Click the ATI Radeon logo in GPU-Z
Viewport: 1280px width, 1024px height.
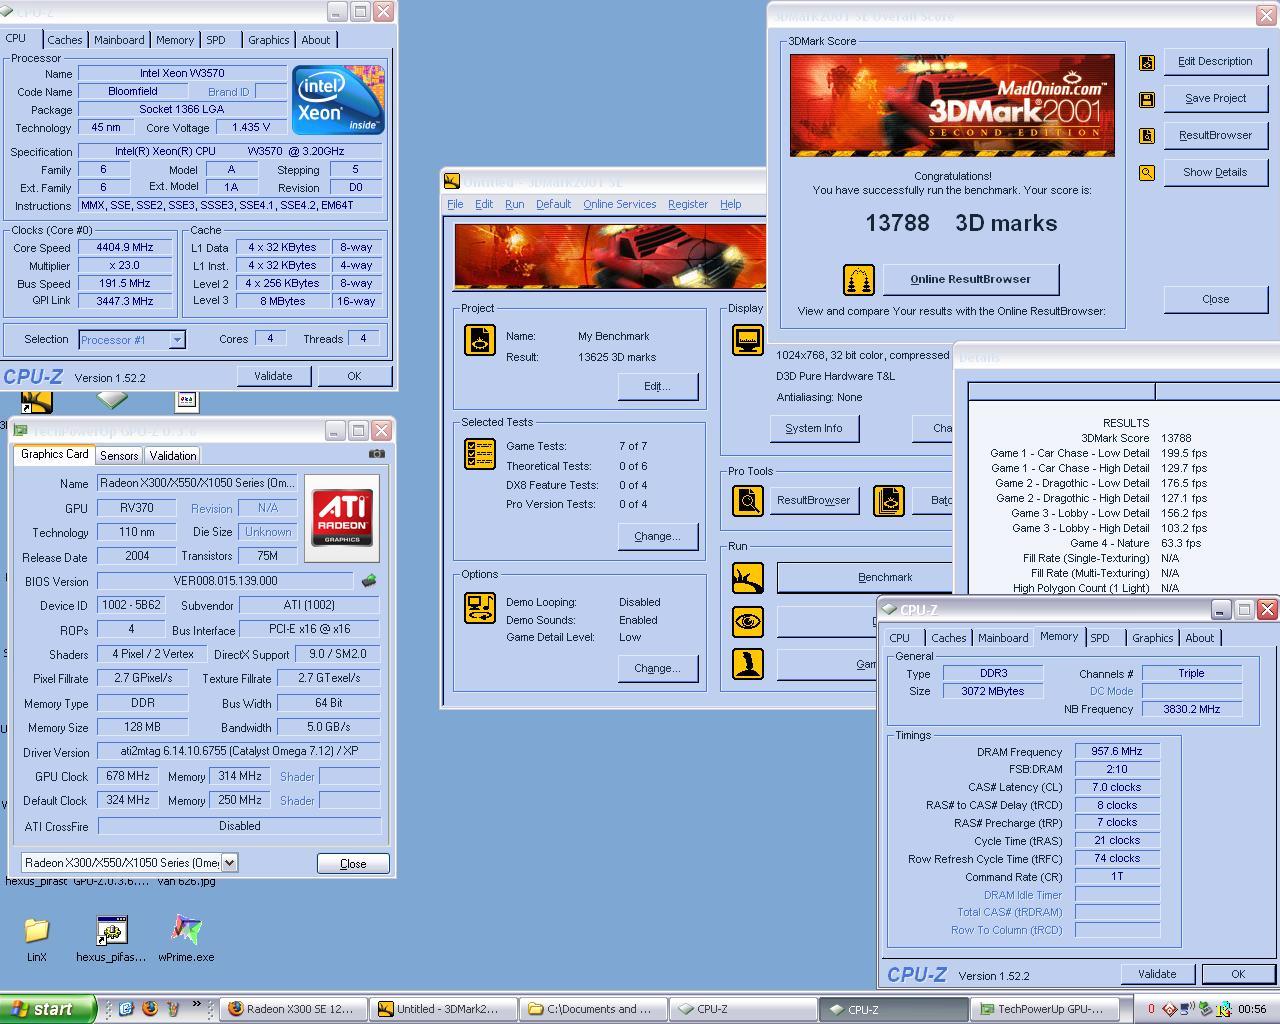click(x=342, y=517)
